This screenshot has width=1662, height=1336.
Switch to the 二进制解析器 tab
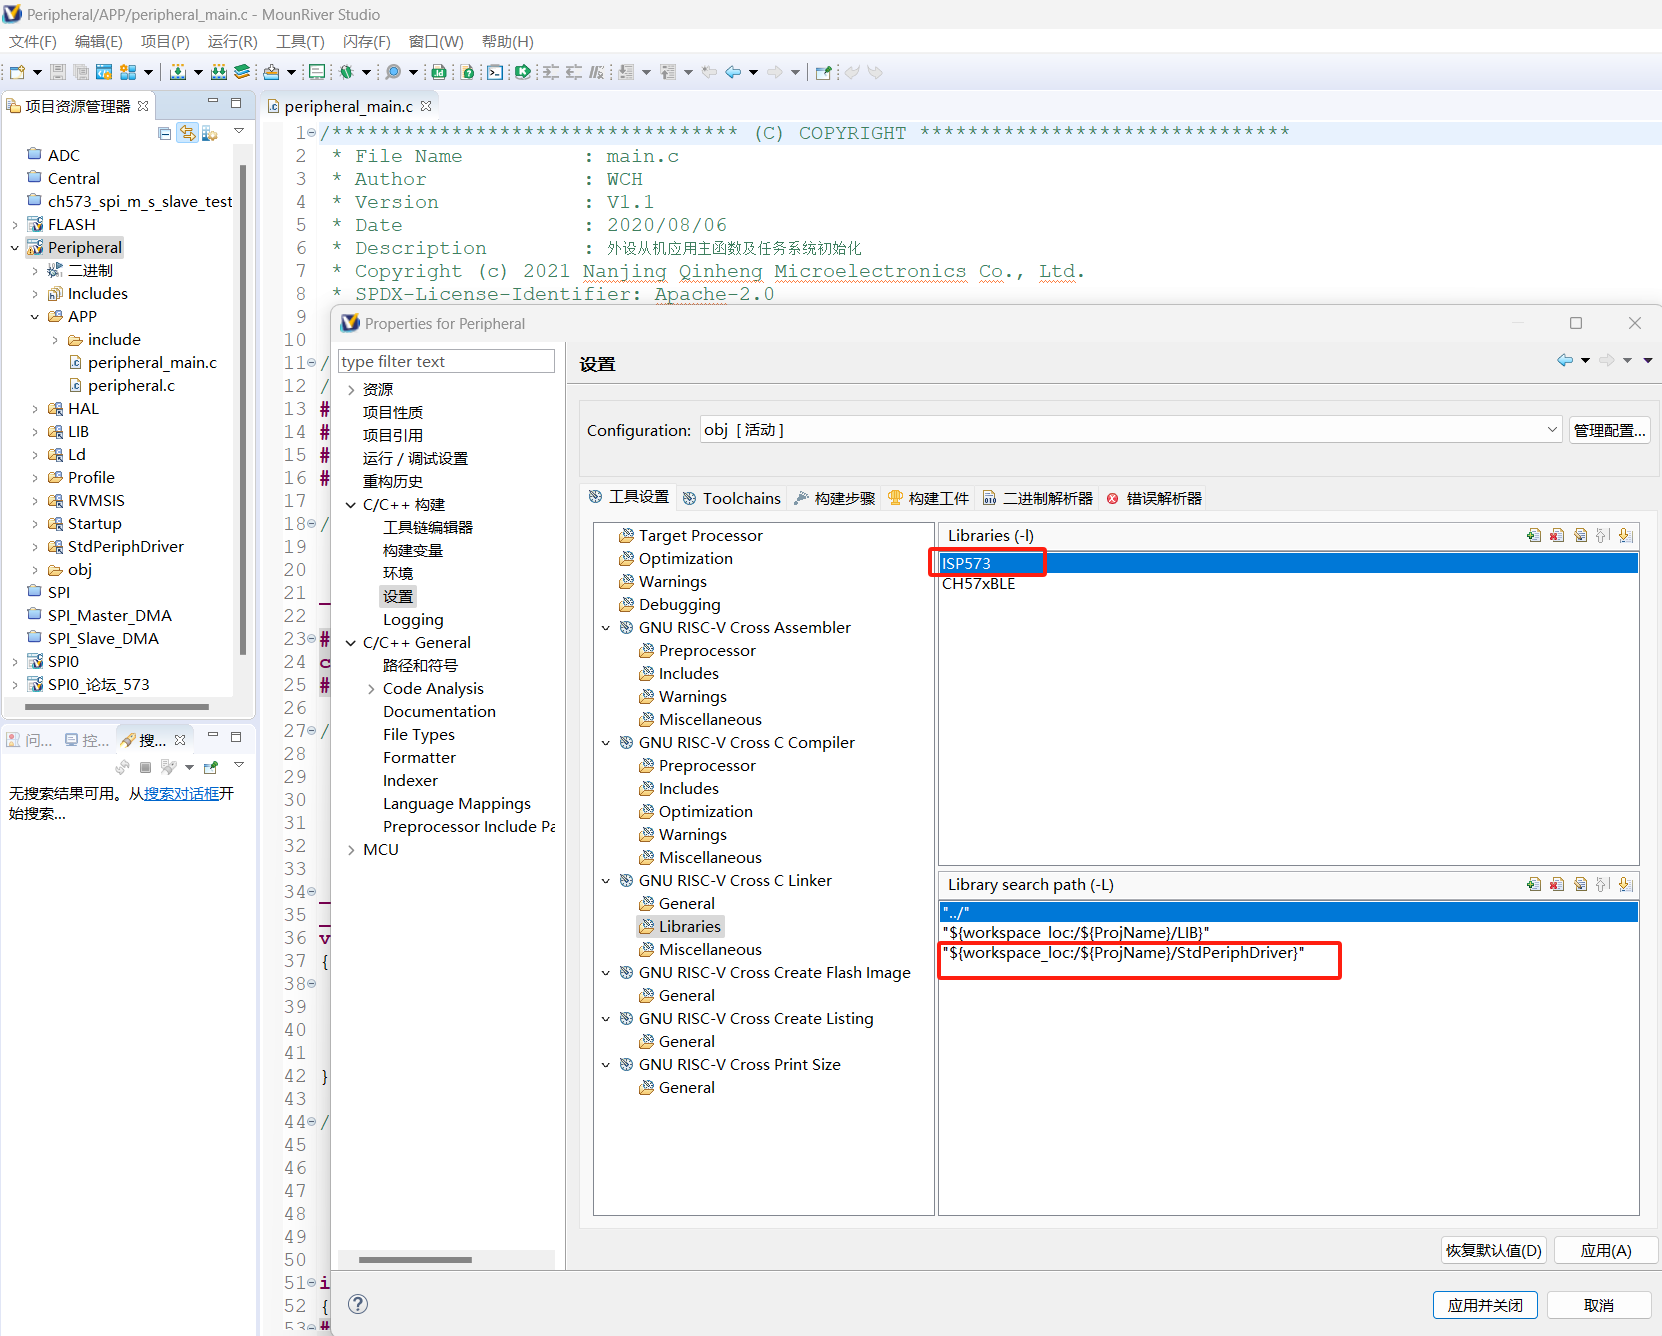1037,498
